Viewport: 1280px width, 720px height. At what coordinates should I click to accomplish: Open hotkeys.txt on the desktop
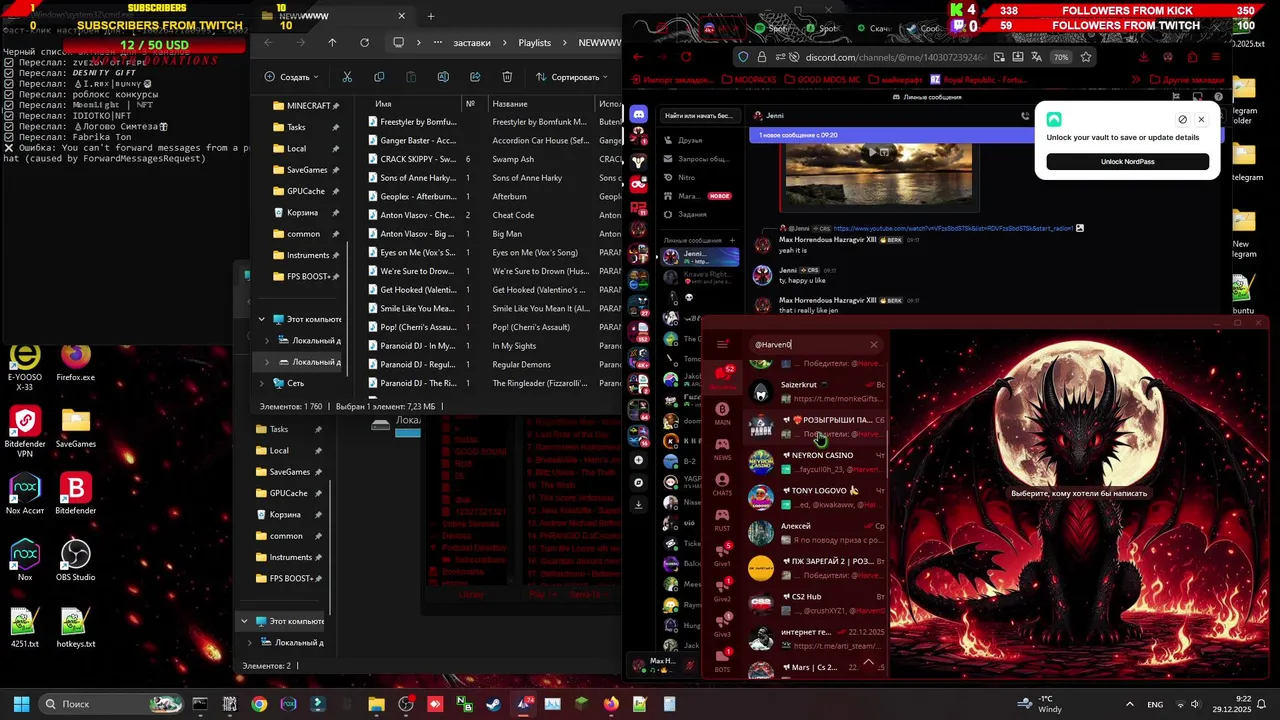click(75, 629)
